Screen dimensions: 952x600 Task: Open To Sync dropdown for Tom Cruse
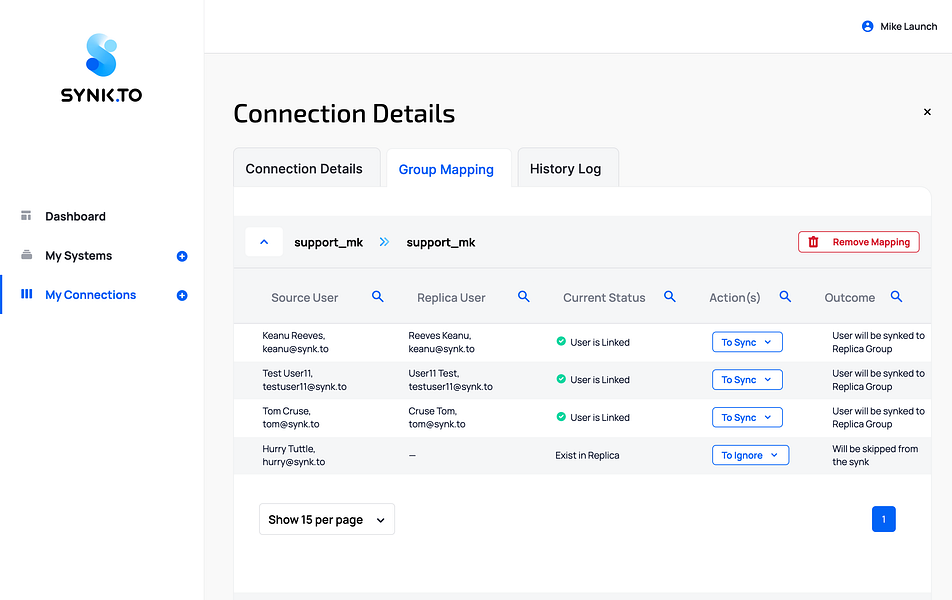tap(747, 418)
